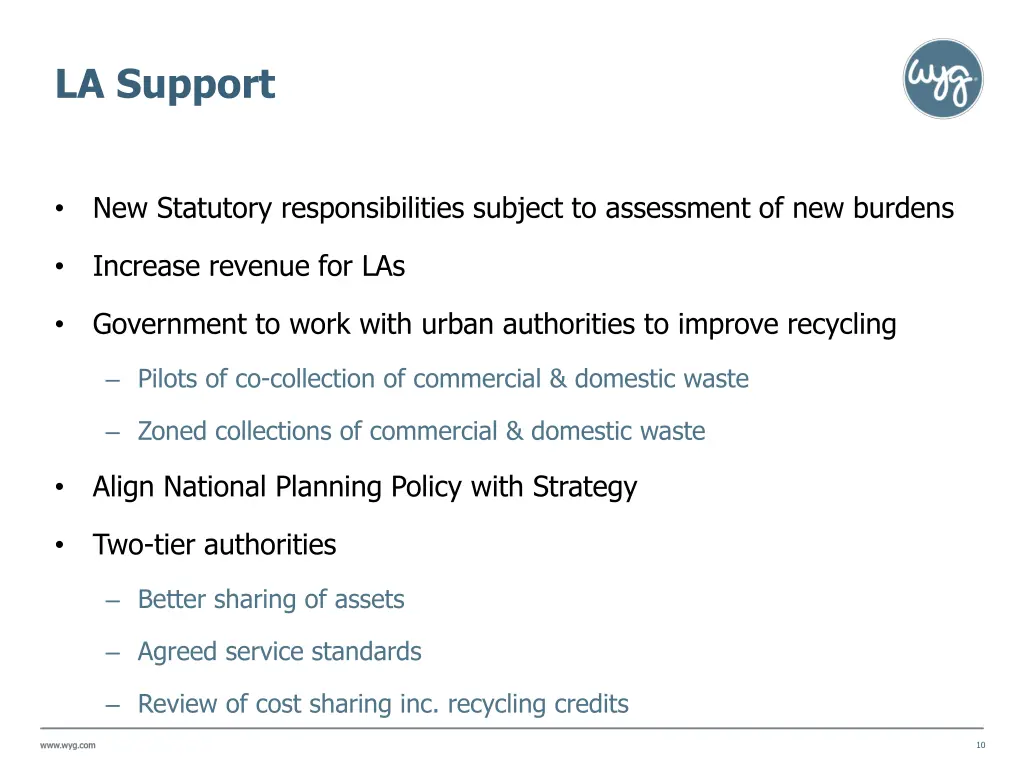Click the bullet dot before 'Increase revenue'
This screenshot has height=768, width=1024.
coord(60,267)
